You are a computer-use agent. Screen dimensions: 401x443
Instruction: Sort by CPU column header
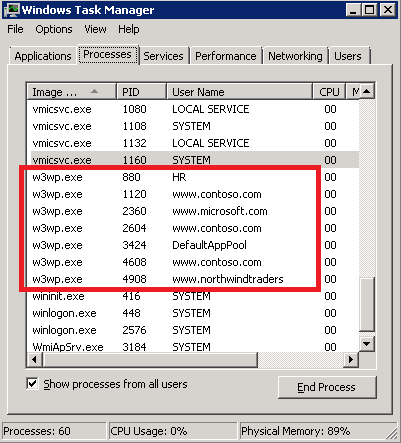point(329,91)
